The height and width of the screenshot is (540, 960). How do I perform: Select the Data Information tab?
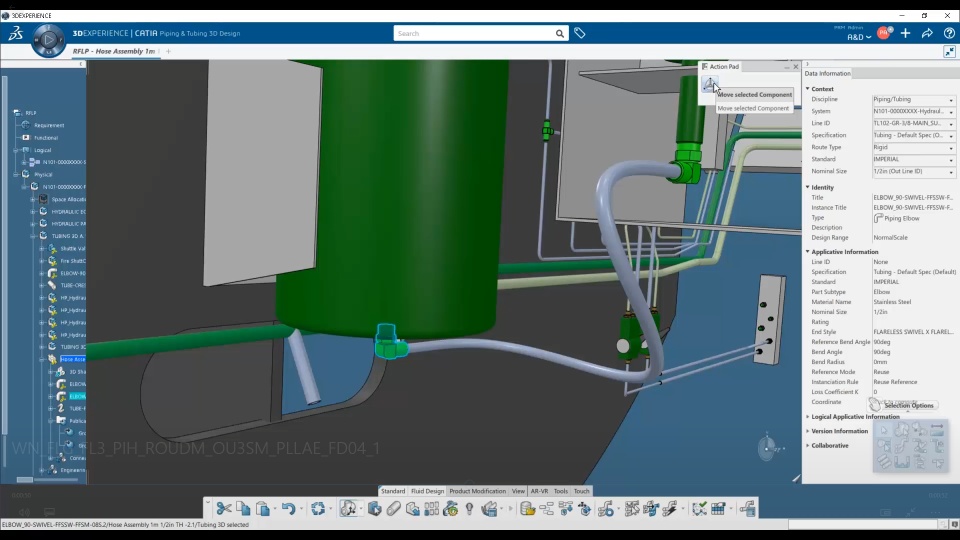coord(827,73)
